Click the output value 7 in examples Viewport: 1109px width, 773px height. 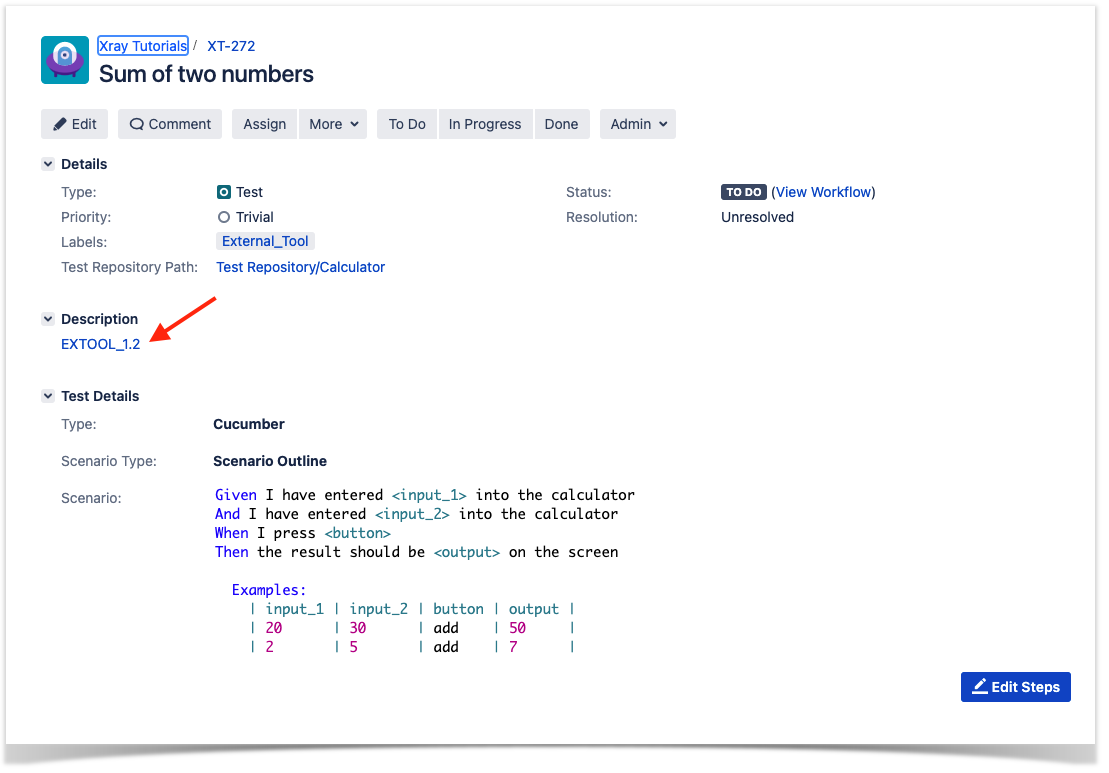tap(513, 647)
